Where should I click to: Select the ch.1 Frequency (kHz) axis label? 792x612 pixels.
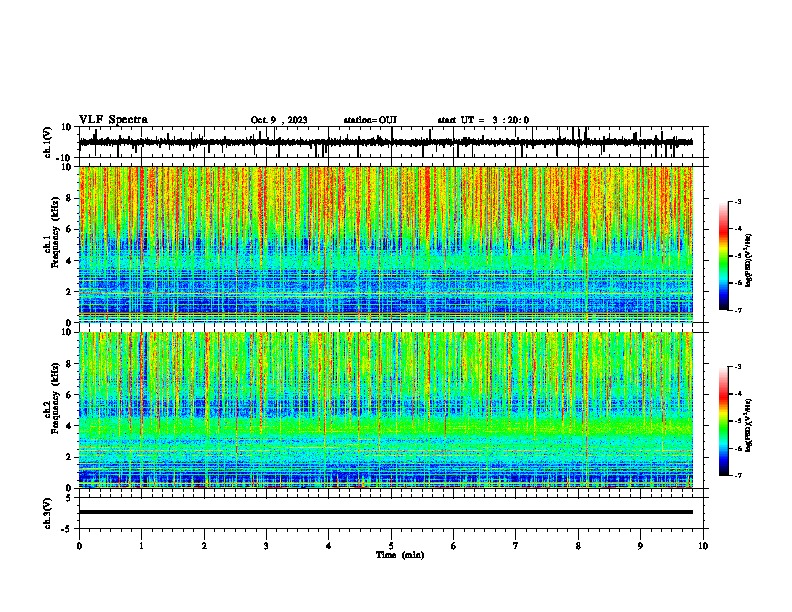(x=53, y=233)
